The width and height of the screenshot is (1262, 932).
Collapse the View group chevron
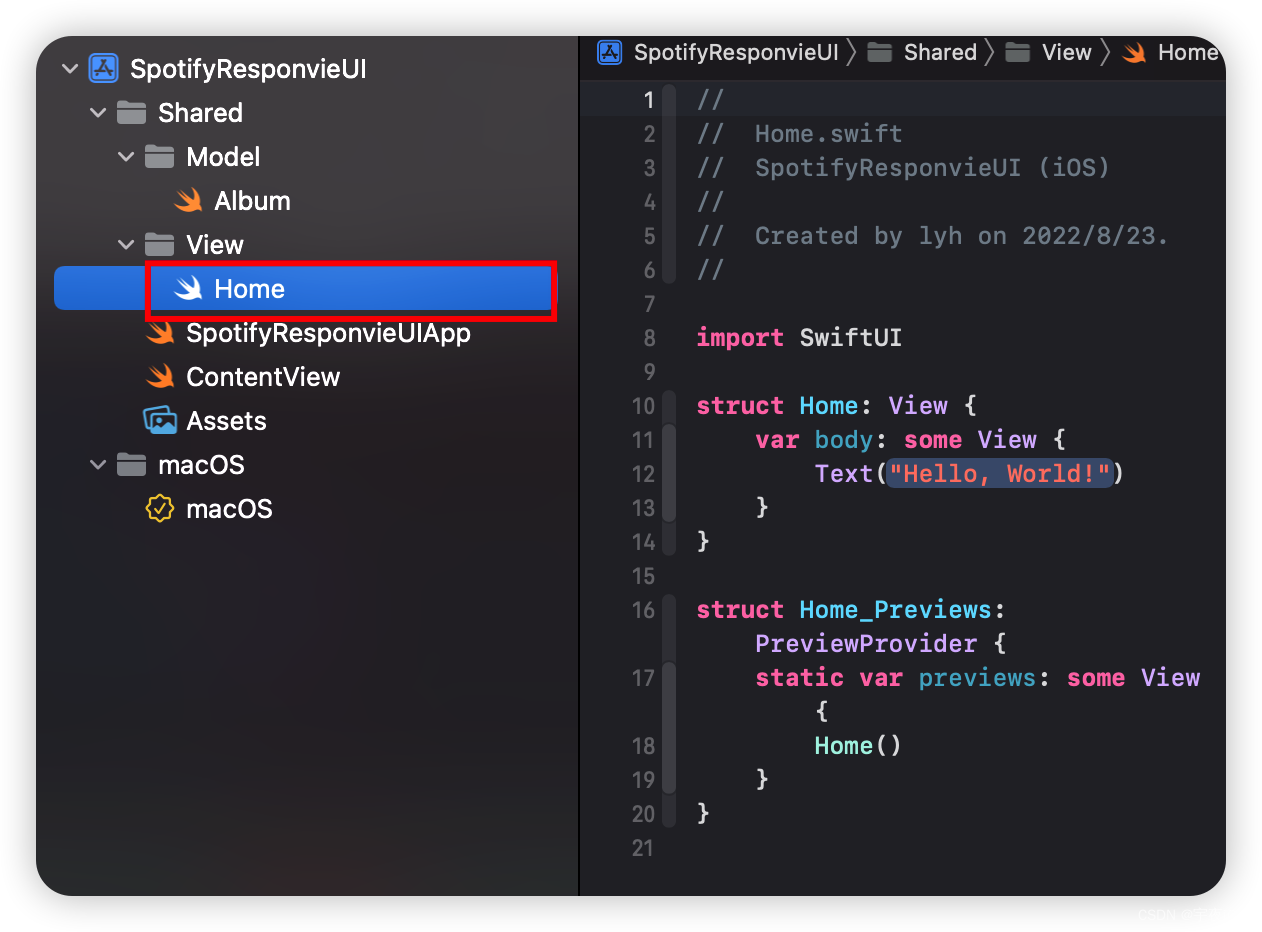pyautogui.click(x=126, y=245)
